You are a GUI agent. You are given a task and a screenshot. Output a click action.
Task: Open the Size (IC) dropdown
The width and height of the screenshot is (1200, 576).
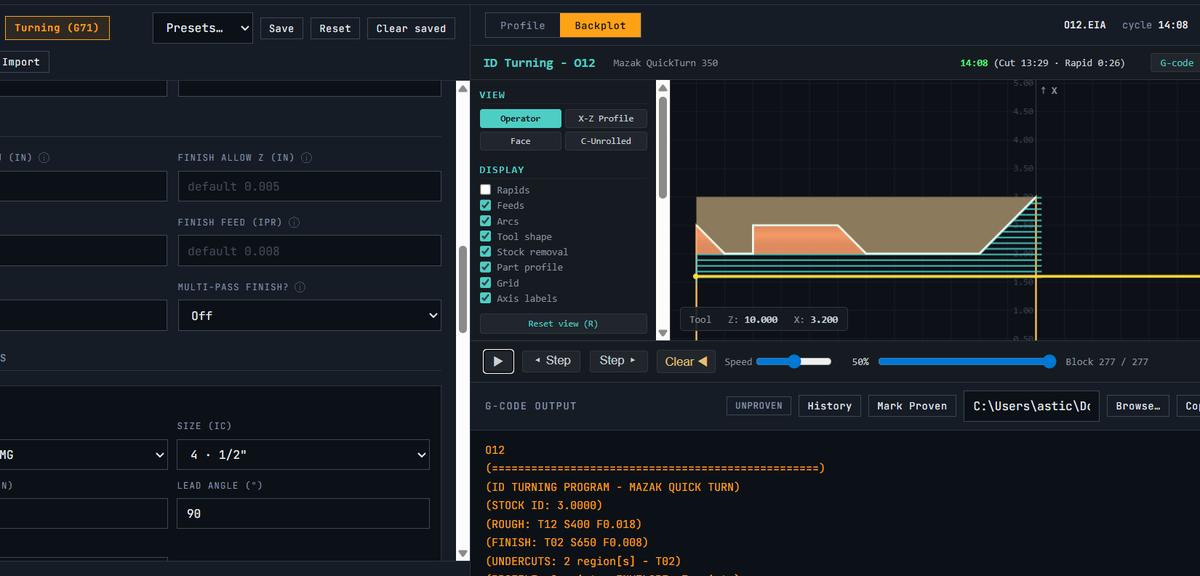point(303,455)
